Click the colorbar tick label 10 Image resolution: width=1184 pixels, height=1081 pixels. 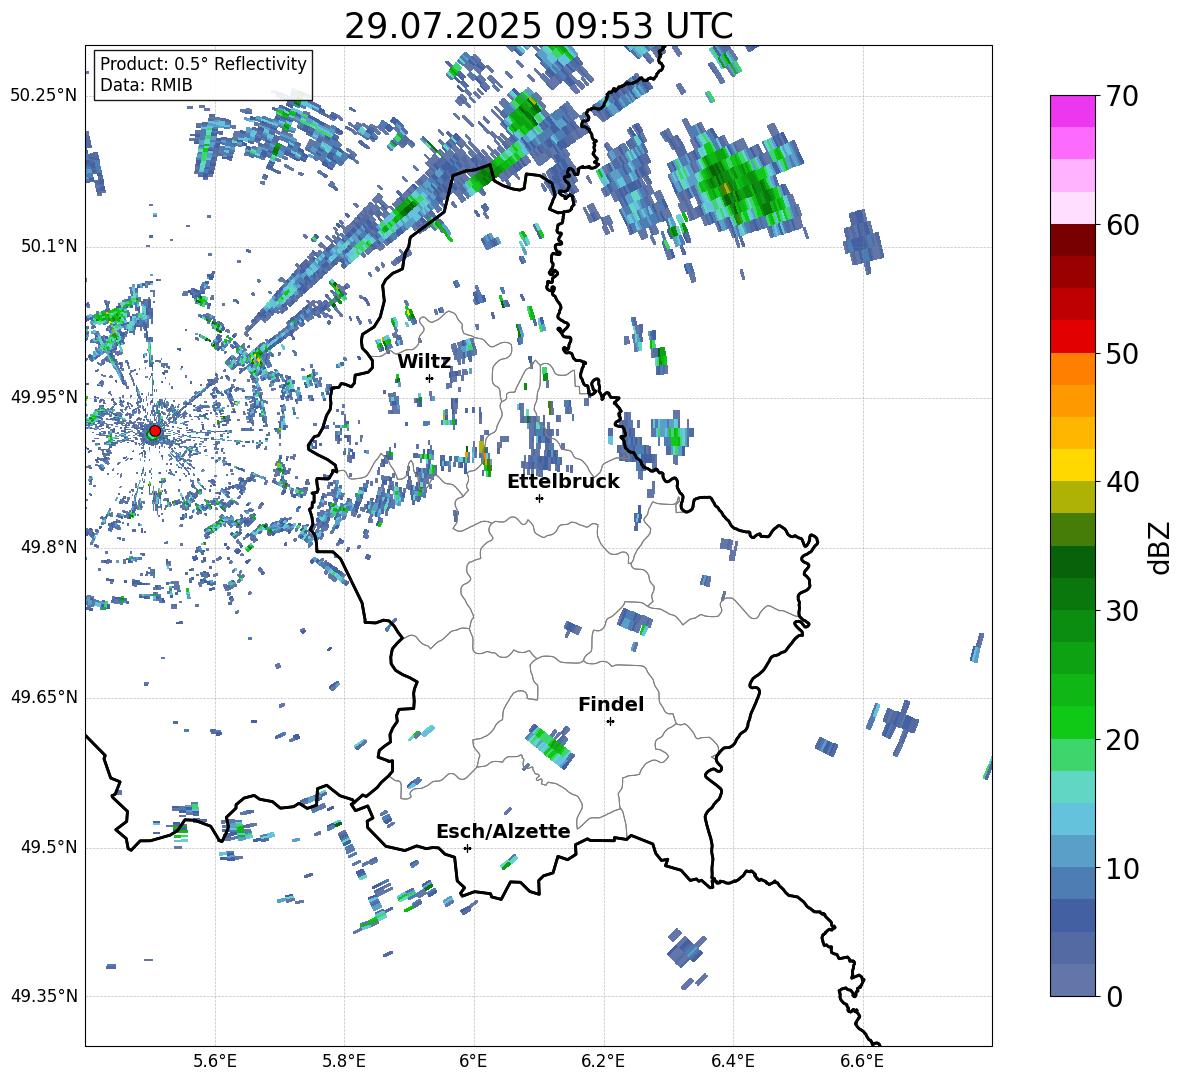click(1122, 868)
